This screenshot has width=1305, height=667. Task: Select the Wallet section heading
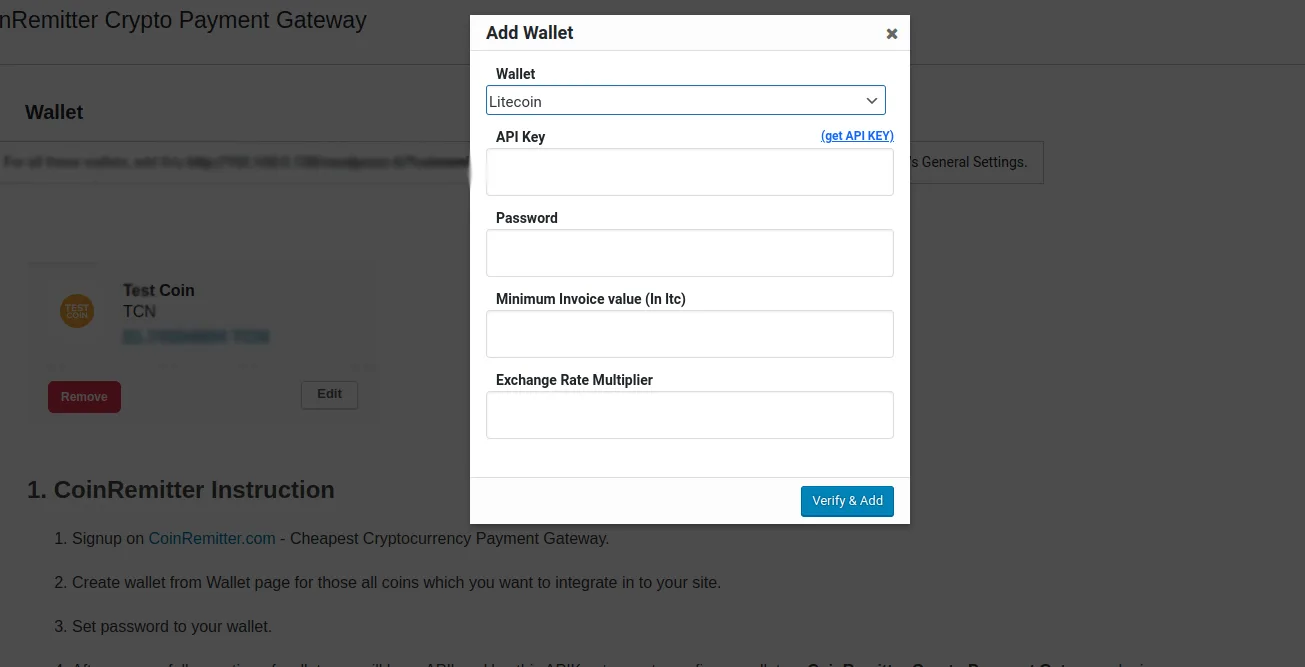(54, 112)
